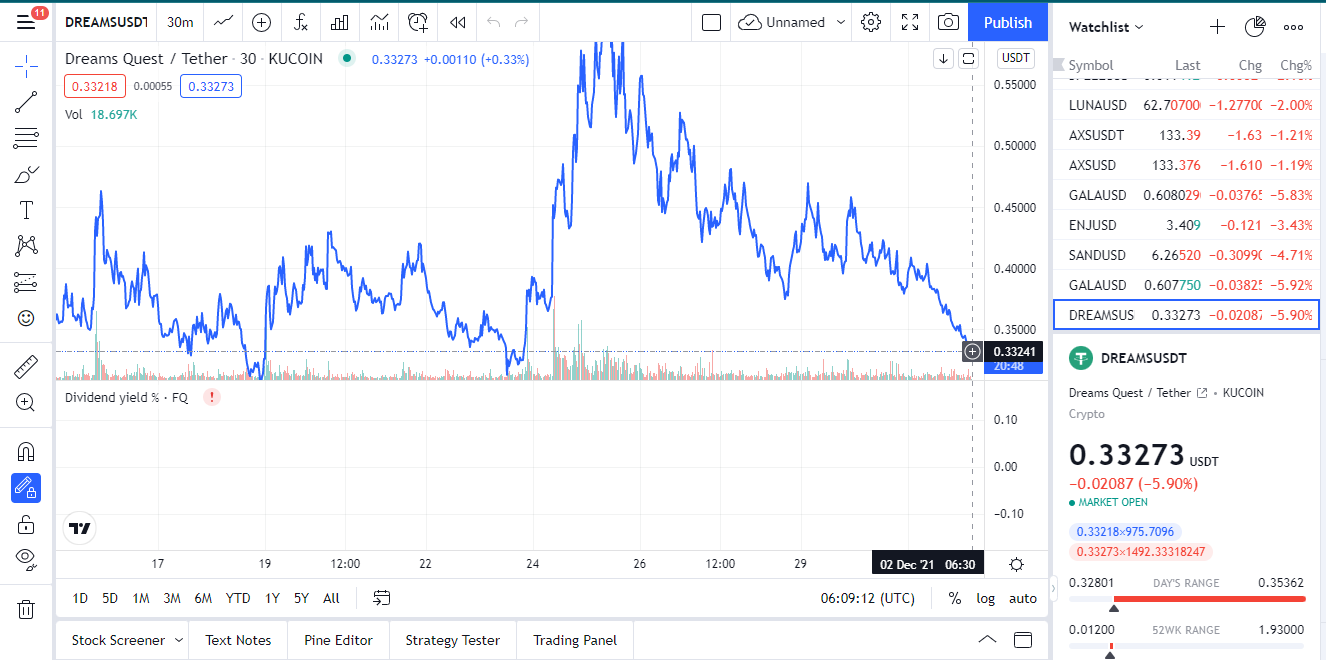Select the crosshair cursor tool
Screen dimensions: 1326x660
pyautogui.click(x=26, y=67)
